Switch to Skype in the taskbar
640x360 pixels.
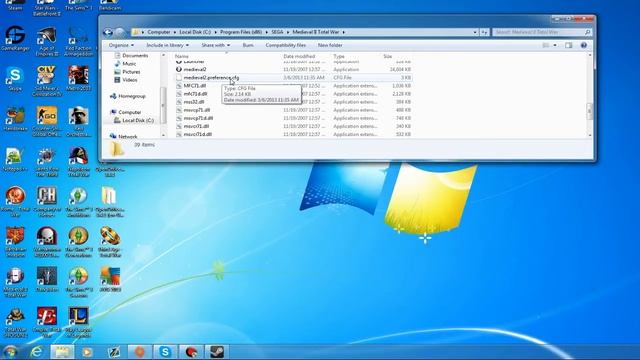point(165,352)
